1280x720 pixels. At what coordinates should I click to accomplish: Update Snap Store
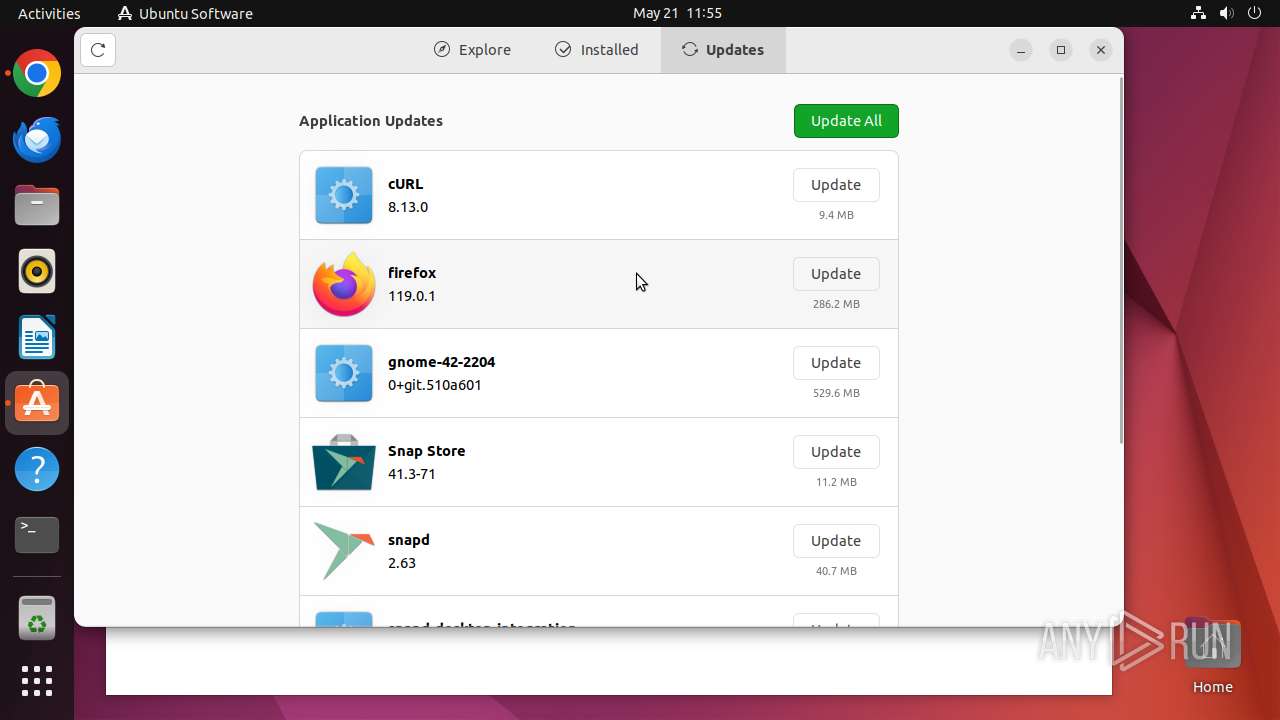click(x=836, y=452)
